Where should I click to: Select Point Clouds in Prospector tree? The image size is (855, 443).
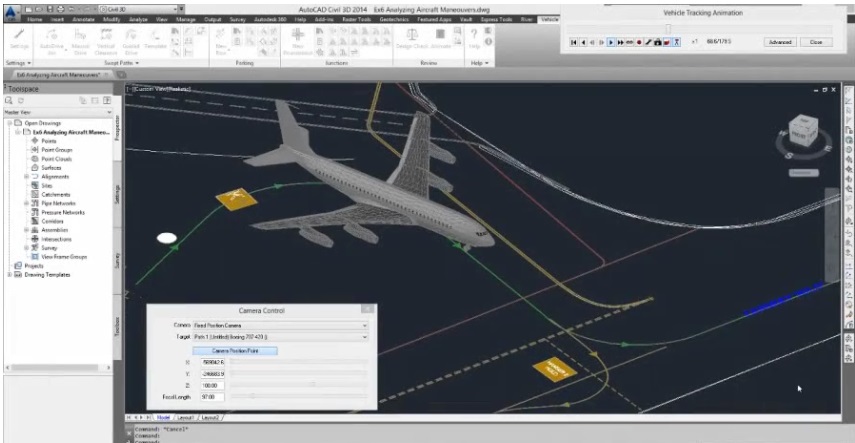[56, 159]
